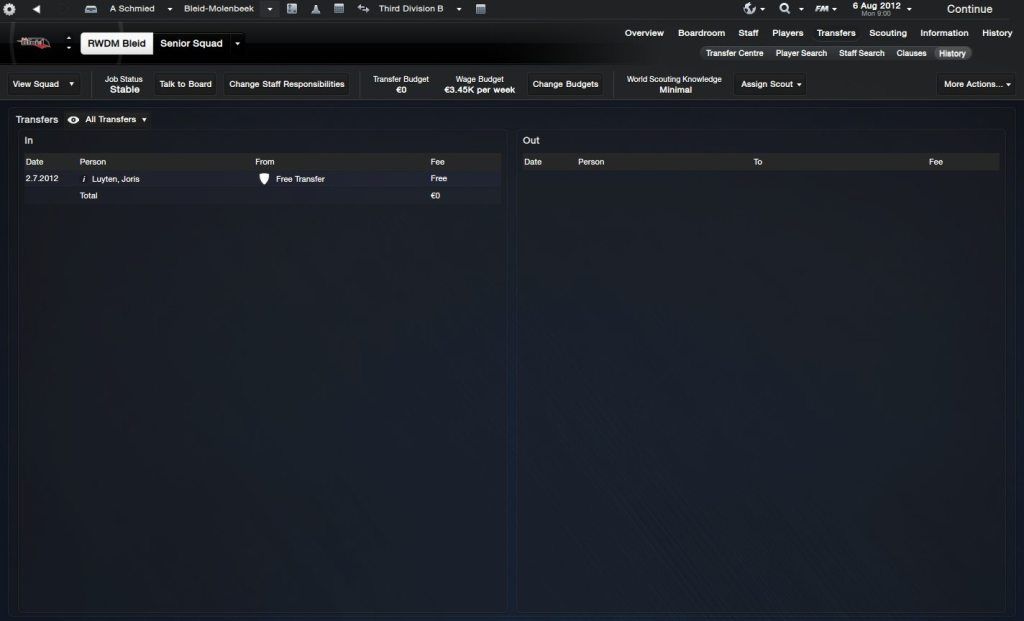The height and width of the screenshot is (621, 1024).
Task: Click the Person header in the Out table
Action: click(591, 162)
